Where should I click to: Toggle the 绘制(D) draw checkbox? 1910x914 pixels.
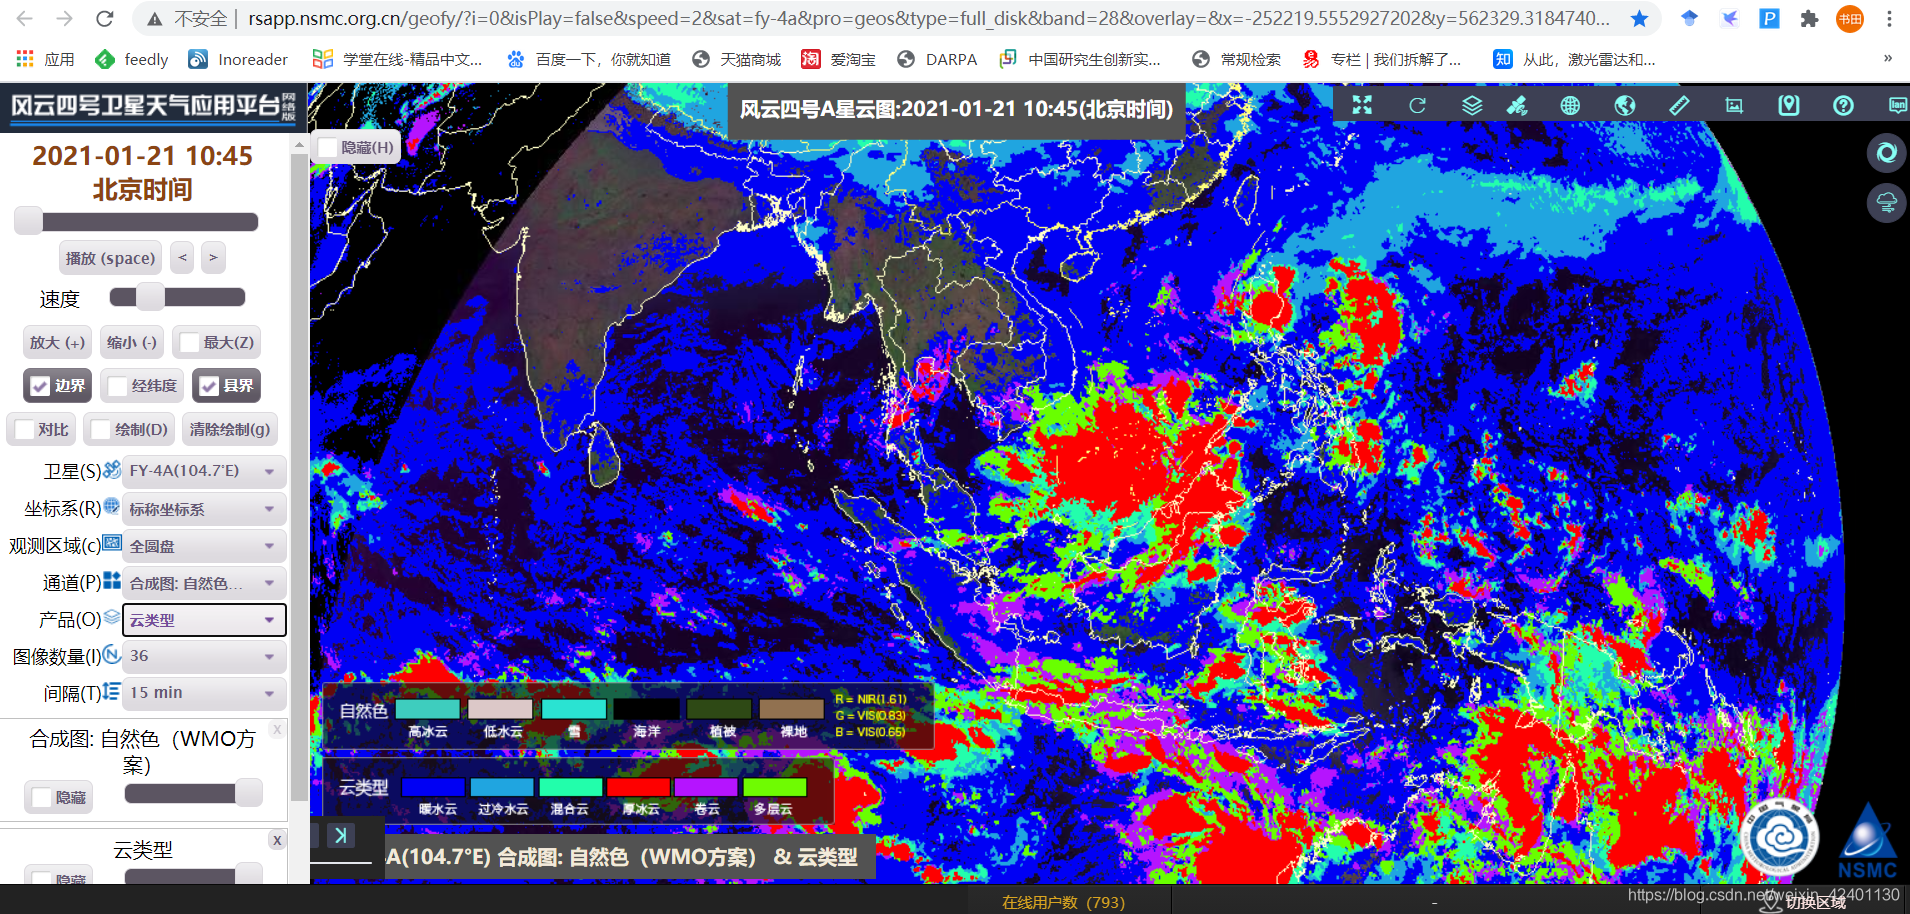click(x=101, y=430)
